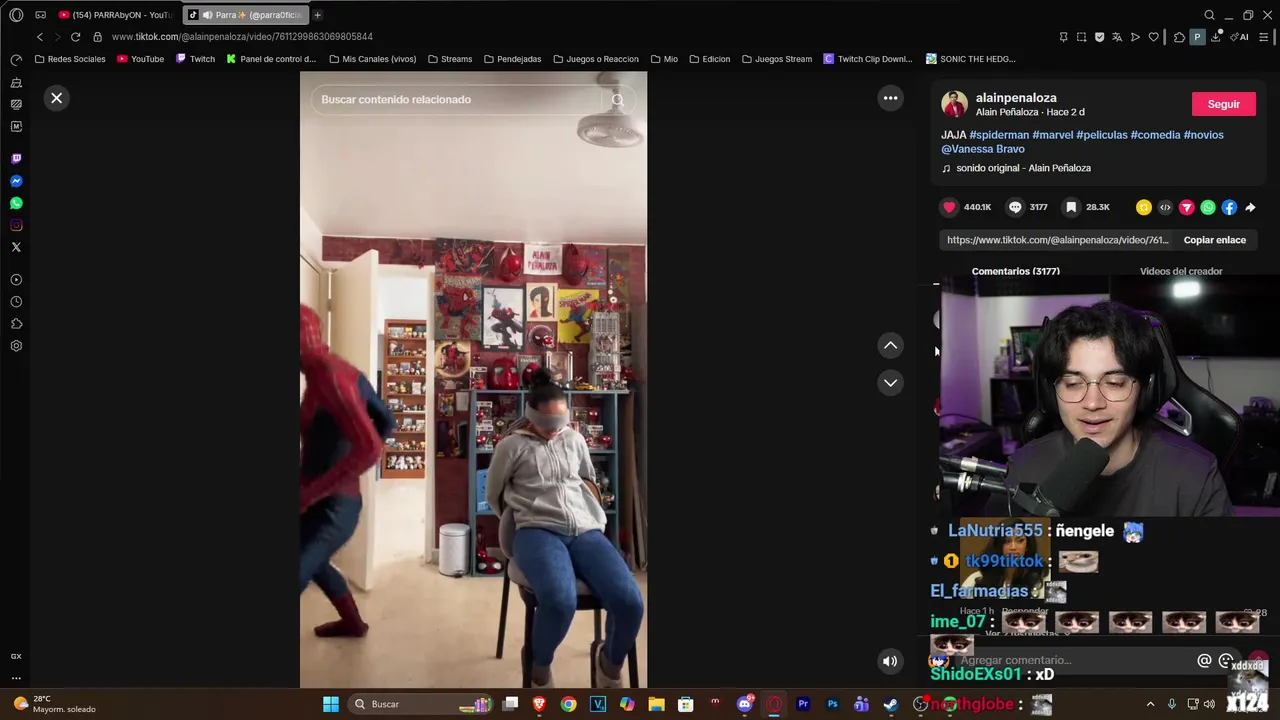Click the yellow repost icon

point(1144,208)
